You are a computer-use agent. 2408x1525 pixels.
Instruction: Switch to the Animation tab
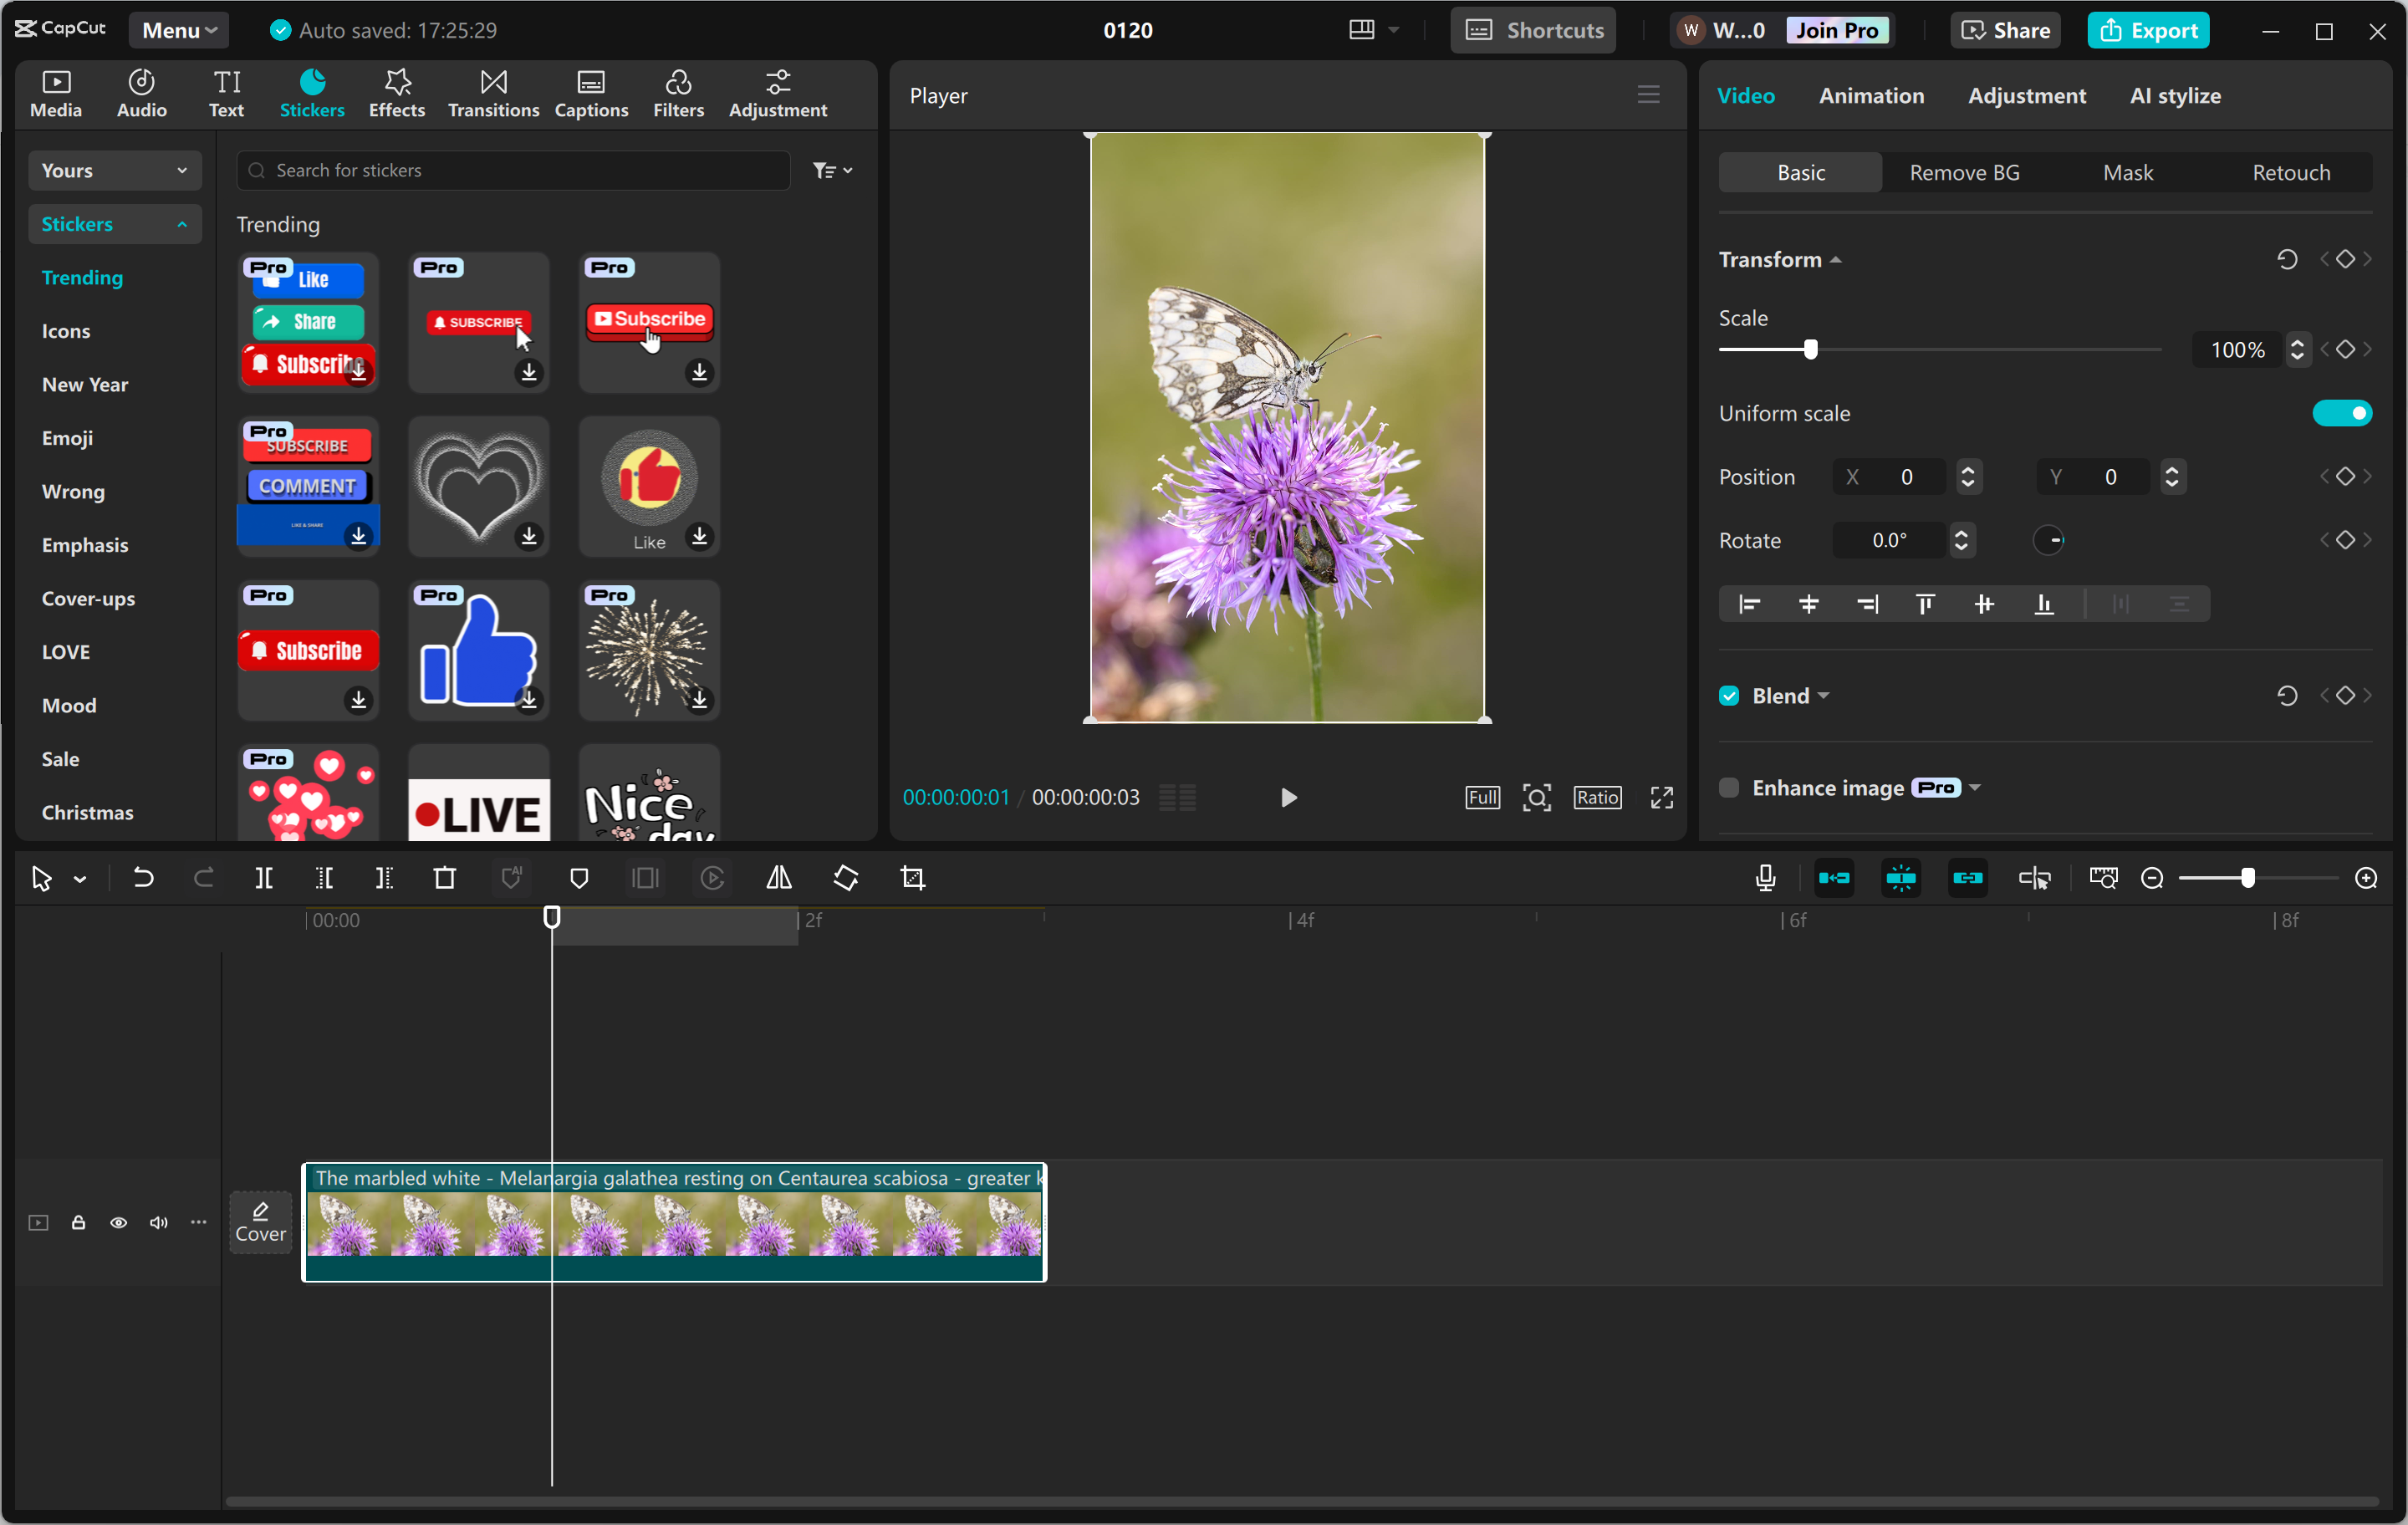(x=1871, y=95)
